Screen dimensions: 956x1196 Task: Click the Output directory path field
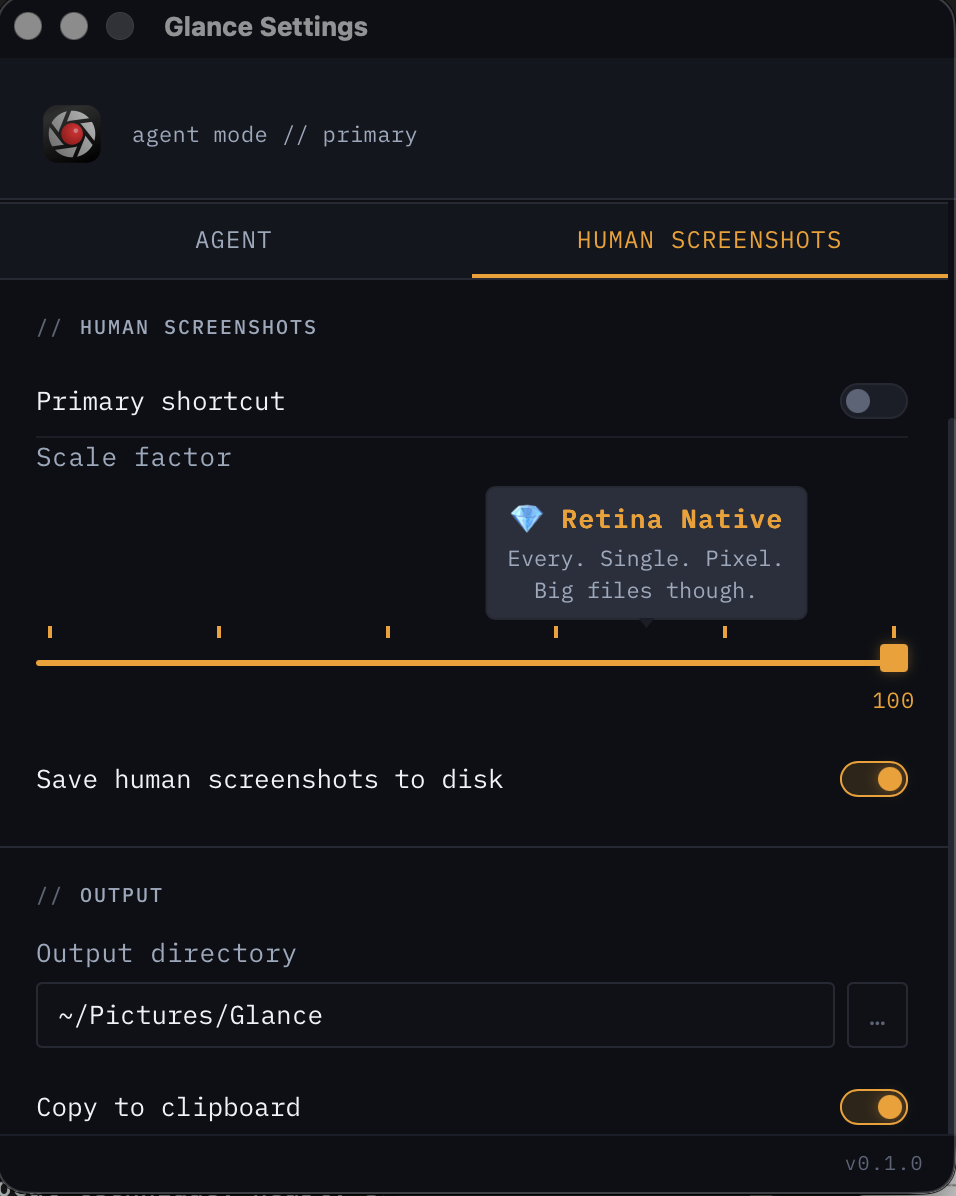(x=435, y=1015)
